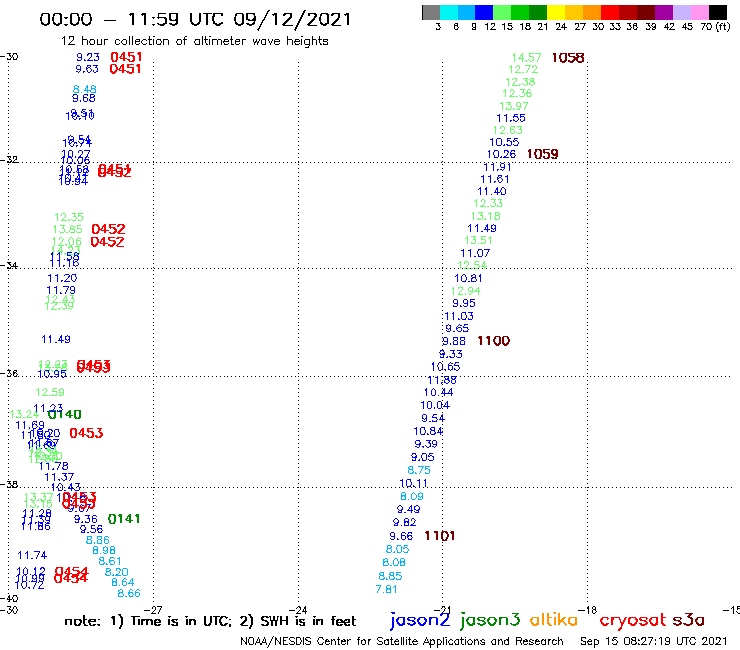Image resolution: width=740 pixels, height=650 pixels.
Task: Click the s3a satellite legend label
Action: (688, 620)
